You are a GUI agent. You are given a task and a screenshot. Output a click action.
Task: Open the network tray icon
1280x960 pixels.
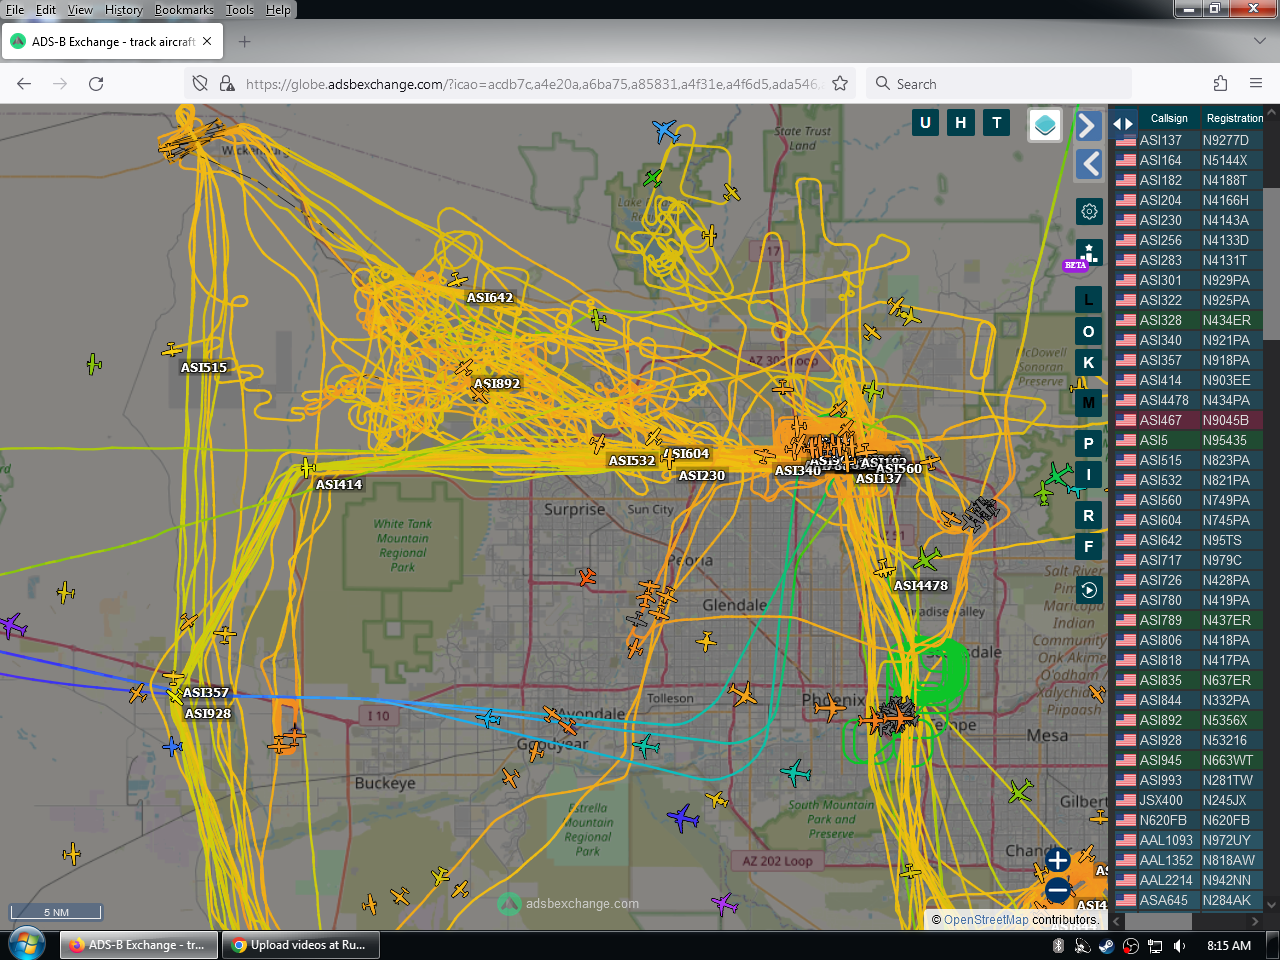[1155, 945]
